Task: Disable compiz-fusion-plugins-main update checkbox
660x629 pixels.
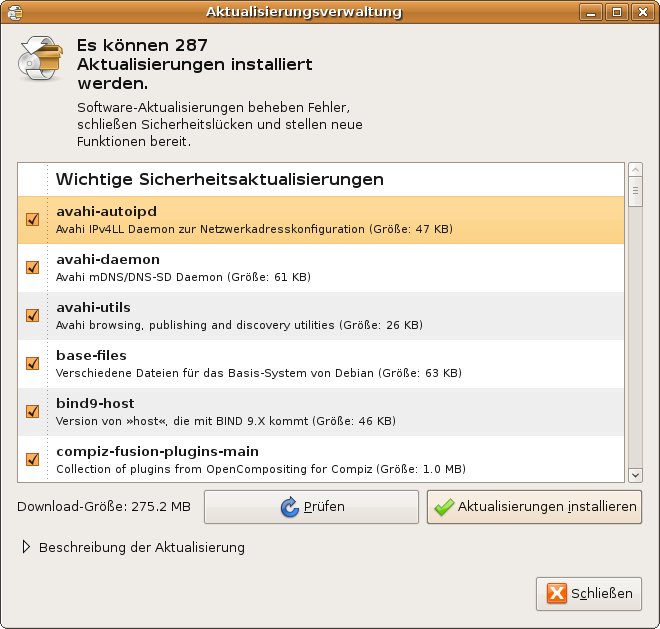Action: click(32, 459)
